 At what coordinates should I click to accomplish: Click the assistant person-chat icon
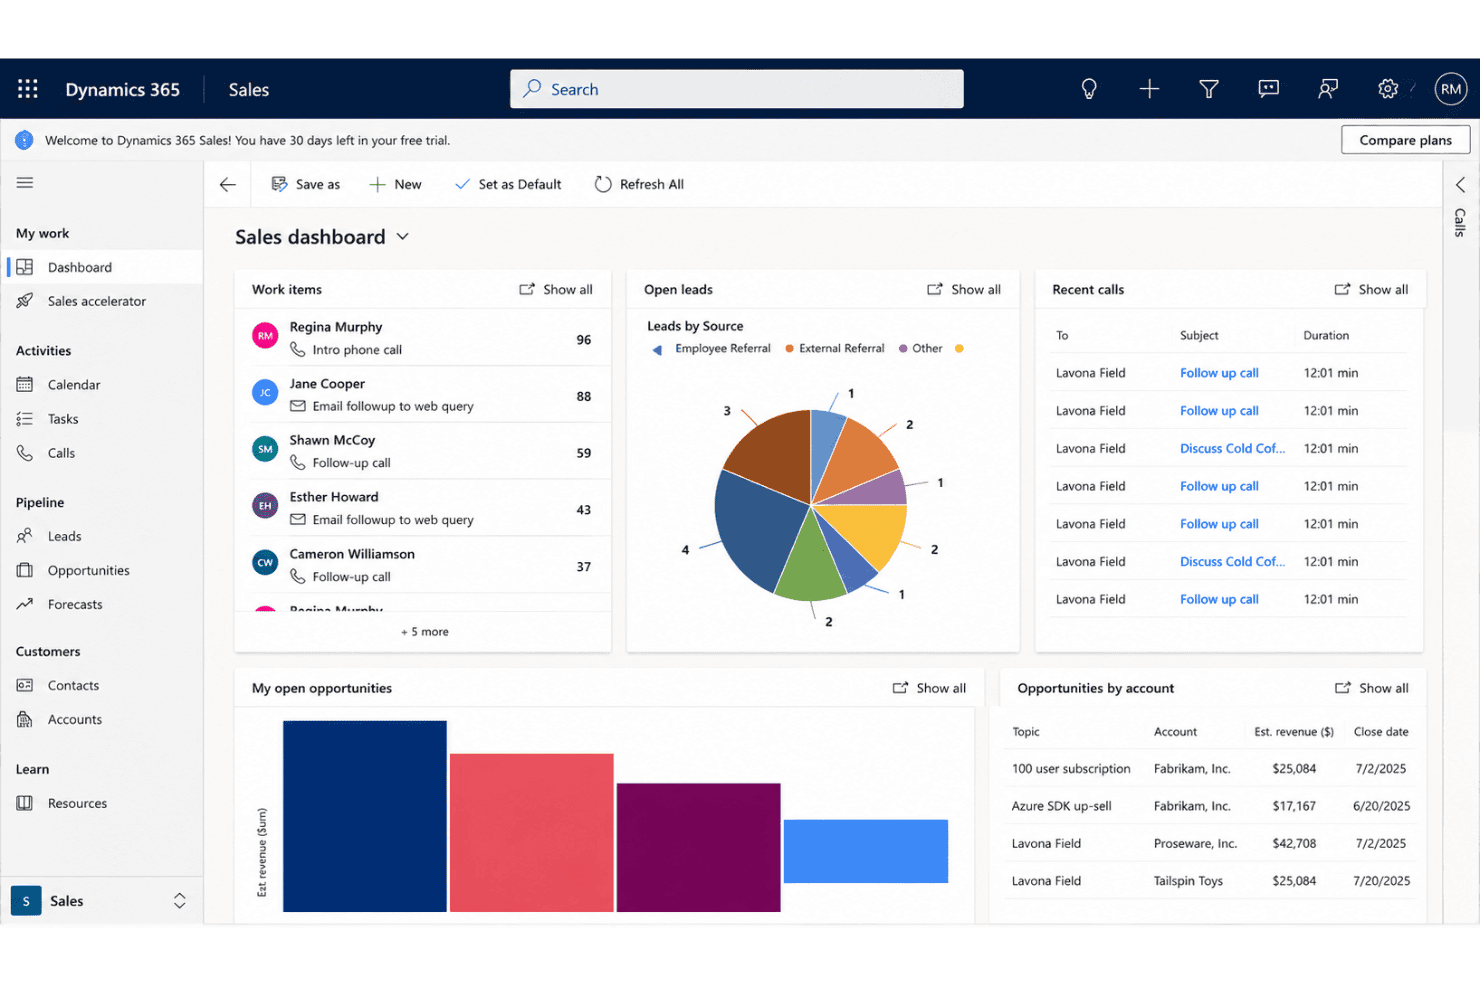point(1328,89)
